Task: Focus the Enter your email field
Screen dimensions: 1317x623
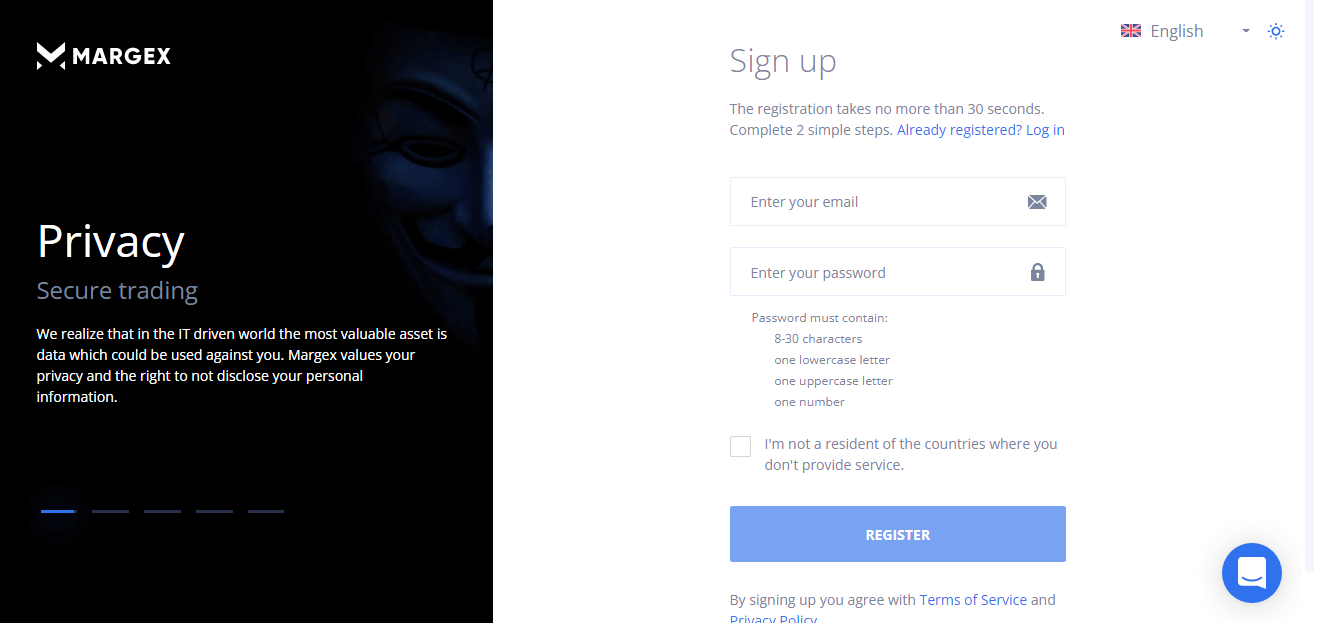Action: coord(880,202)
